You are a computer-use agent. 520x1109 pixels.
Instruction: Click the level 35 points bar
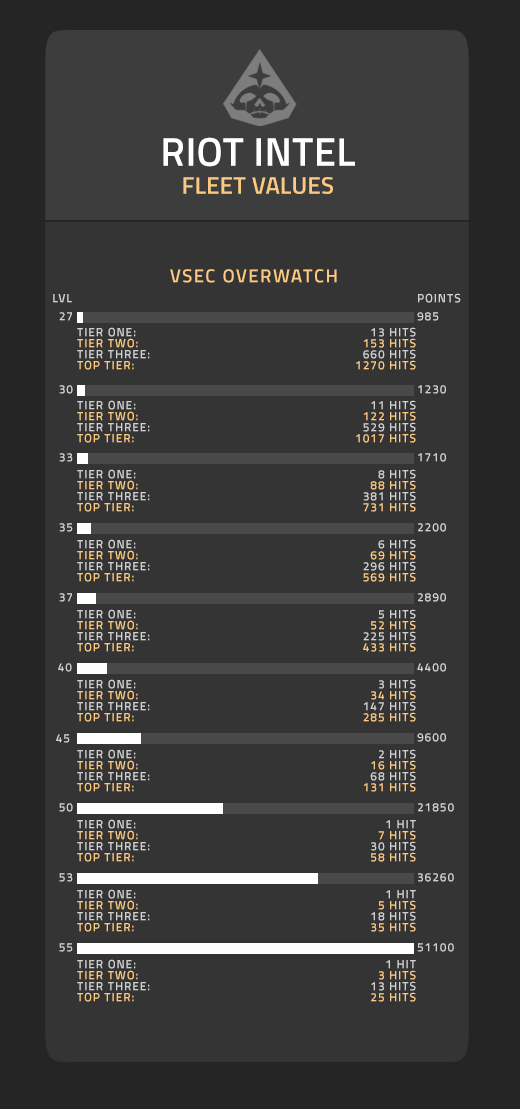(245, 528)
